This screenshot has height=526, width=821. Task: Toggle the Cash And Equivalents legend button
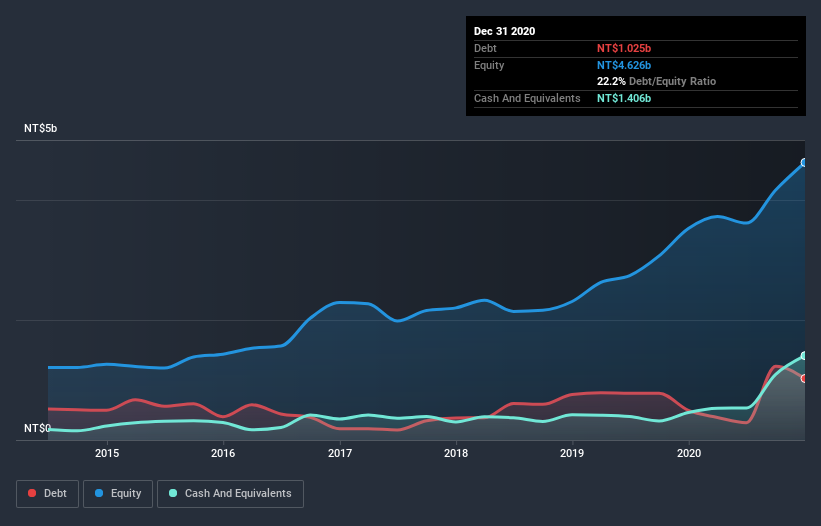tap(230, 494)
